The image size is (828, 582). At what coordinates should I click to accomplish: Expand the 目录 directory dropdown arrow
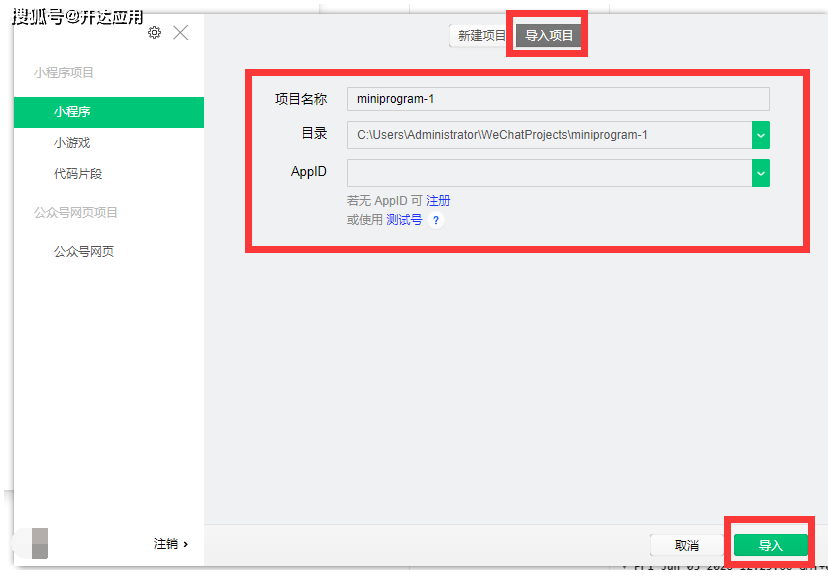click(x=761, y=135)
